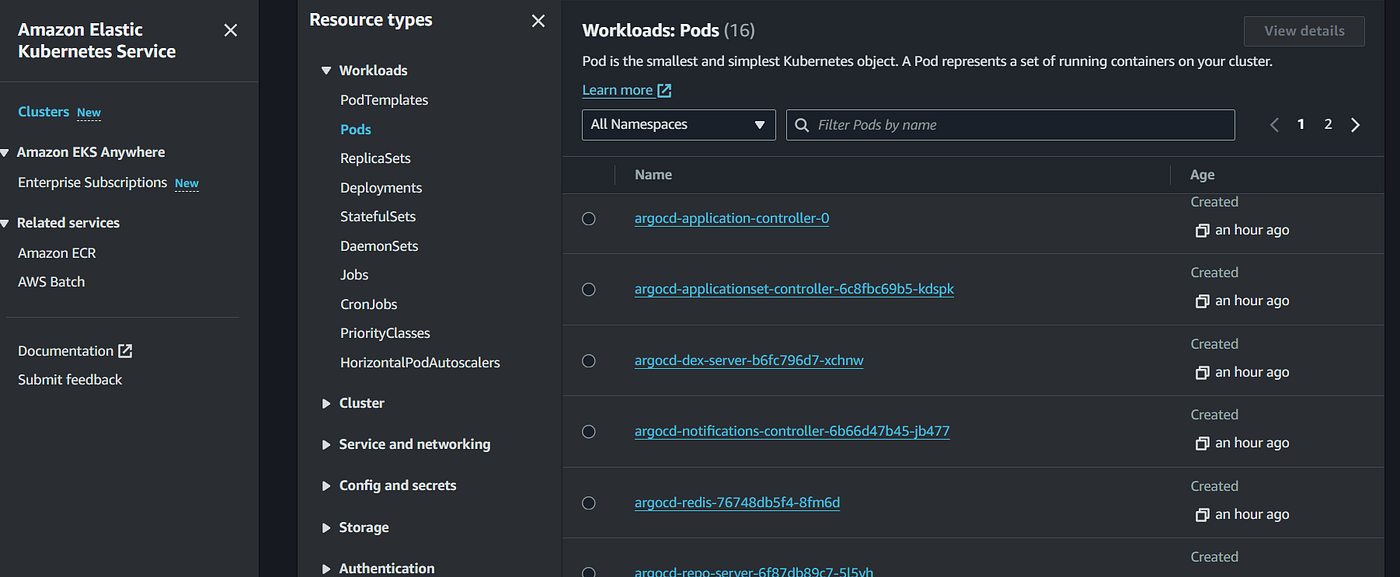
Task: Go to next page arrow in pagination
Action: [x=1355, y=125]
